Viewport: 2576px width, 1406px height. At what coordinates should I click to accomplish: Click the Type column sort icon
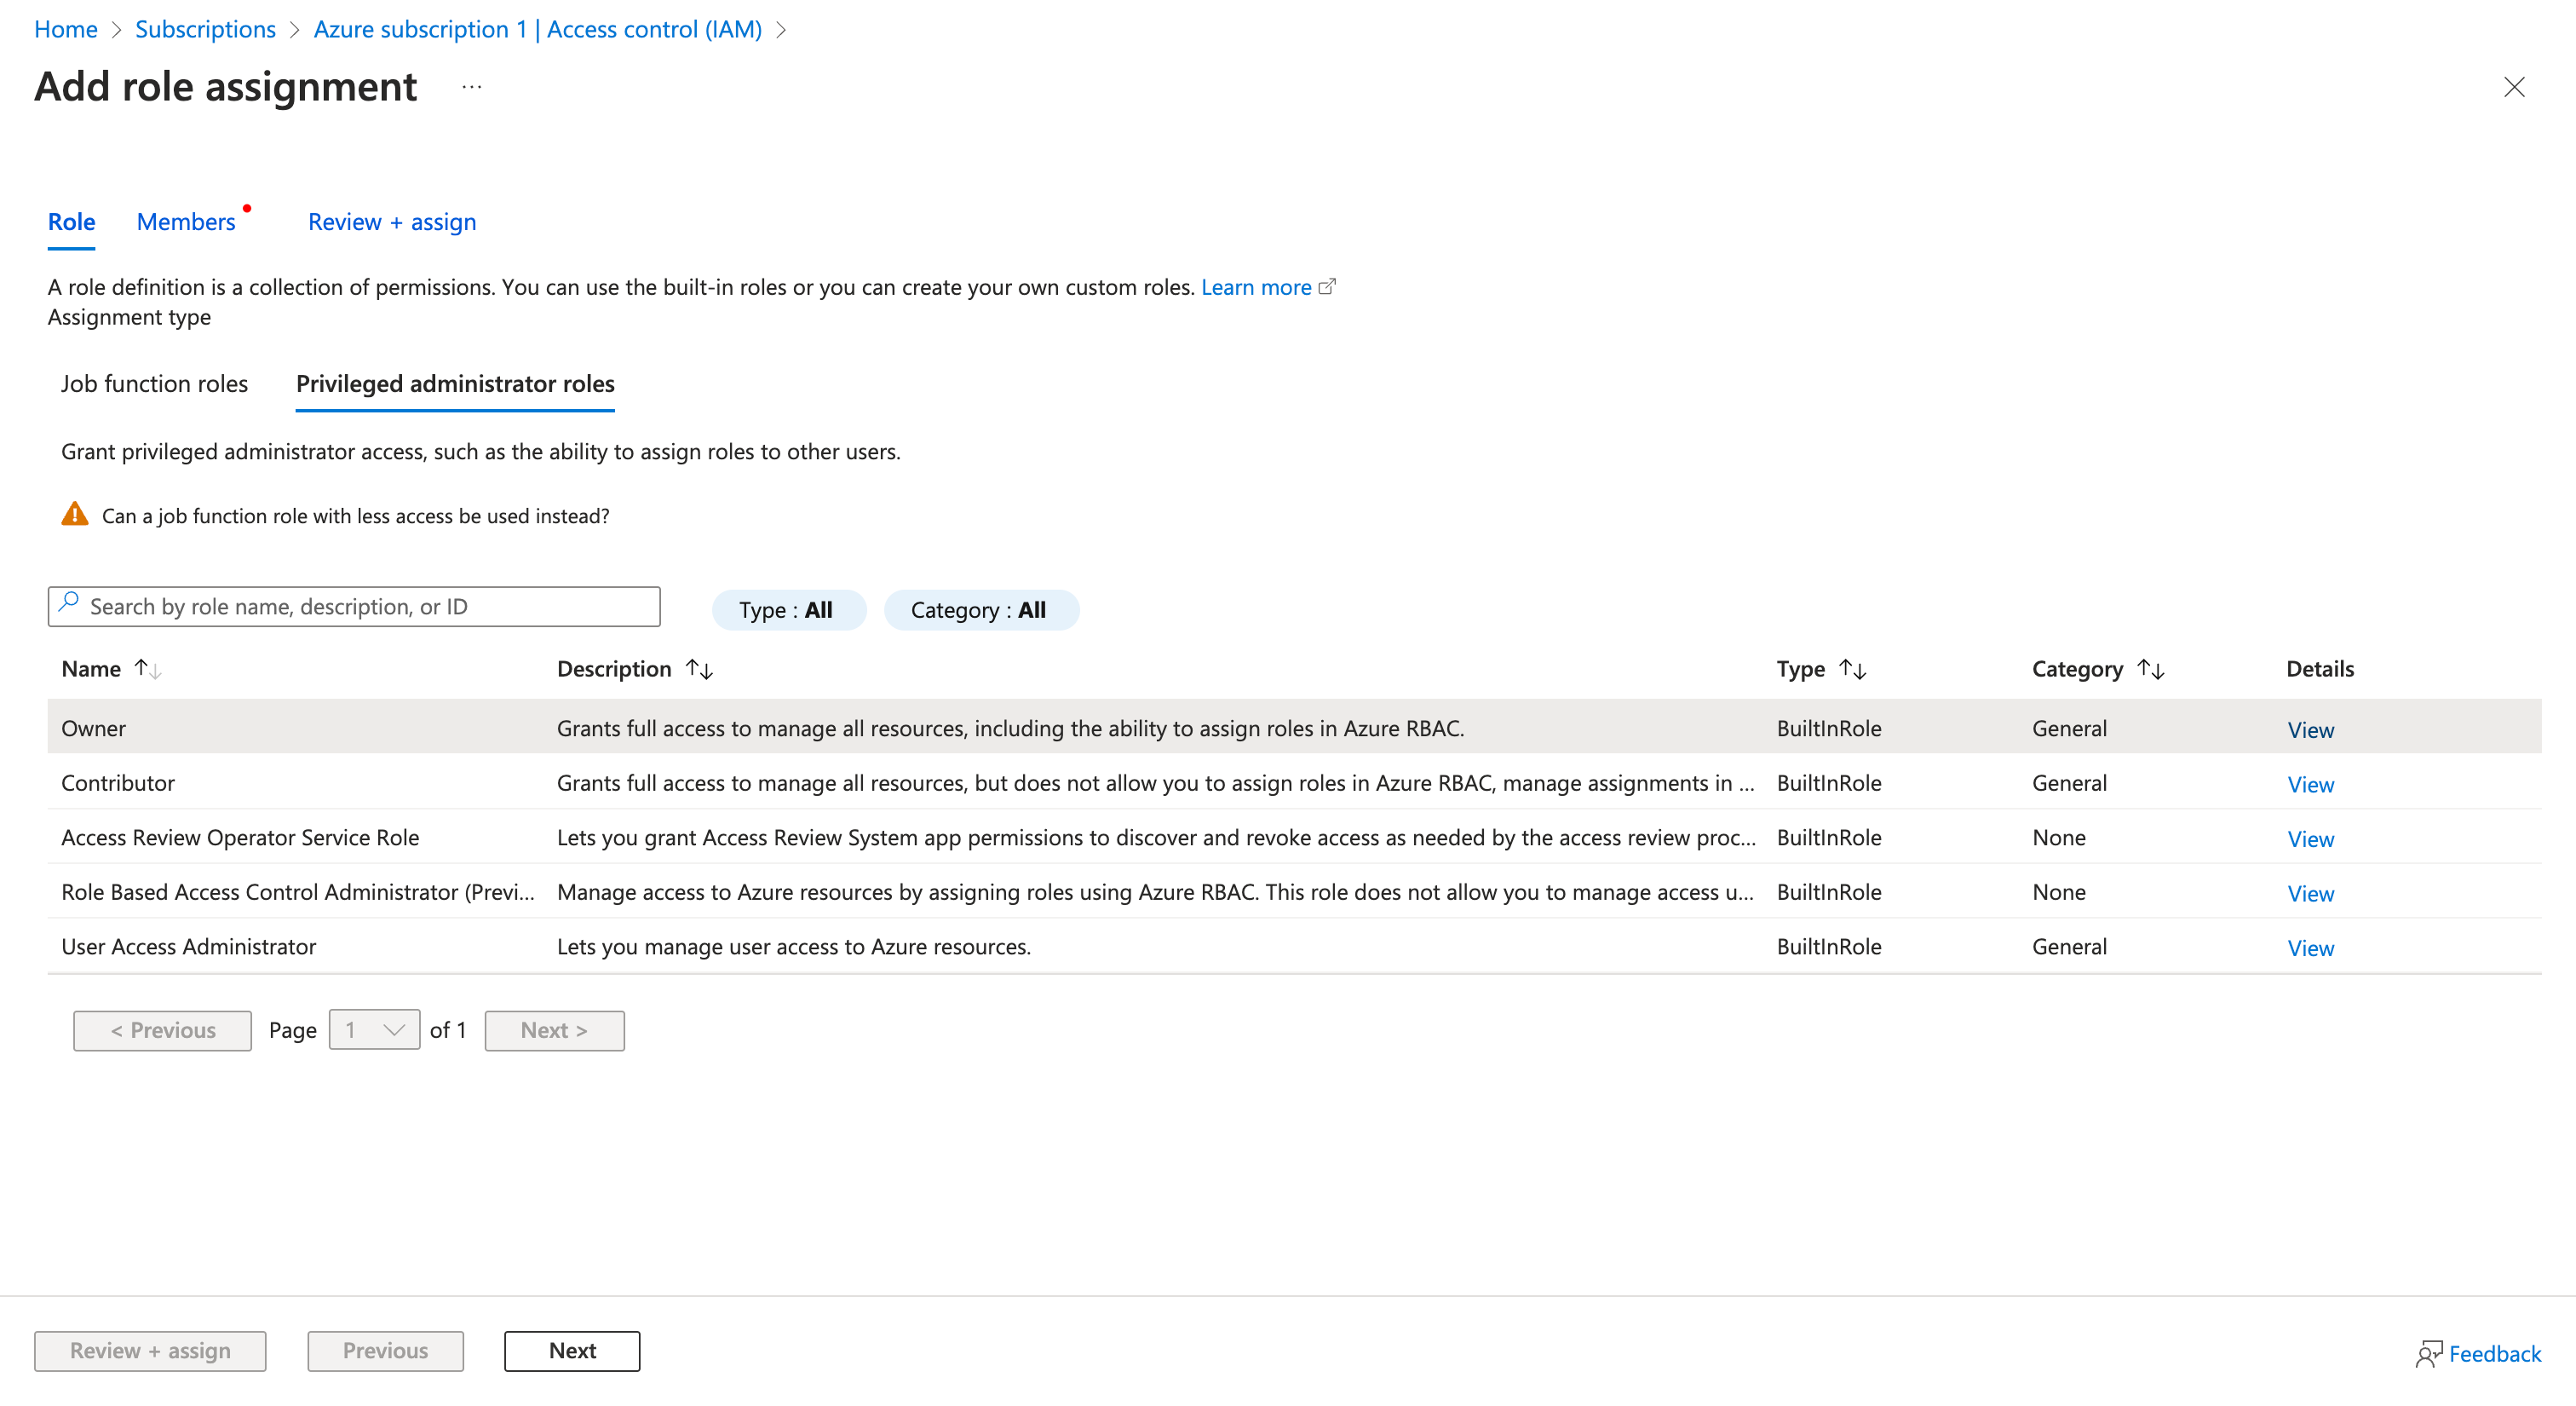(1852, 669)
